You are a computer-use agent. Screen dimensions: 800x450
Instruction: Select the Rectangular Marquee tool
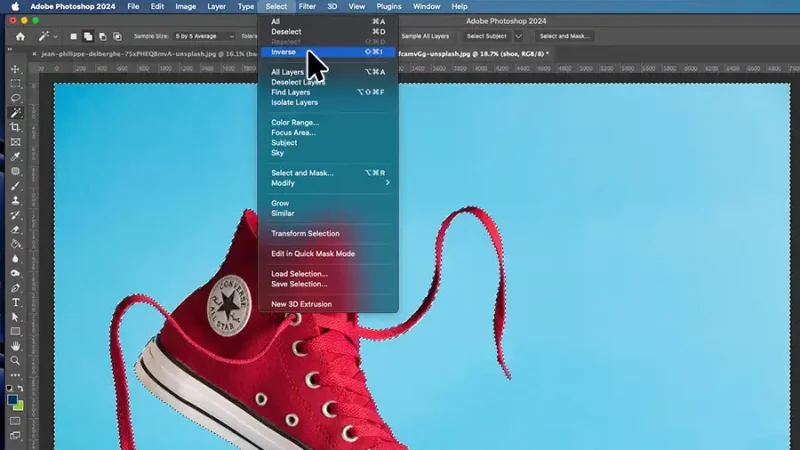15,83
